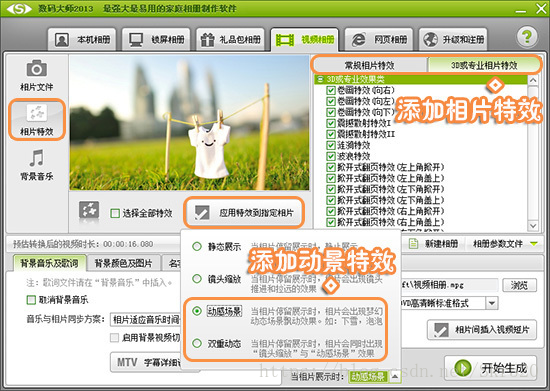Image resolution: width=550 pixels, height=391 pixels.
Task: Select 相片特效 sidebar icon
Action: coord(37,120)
